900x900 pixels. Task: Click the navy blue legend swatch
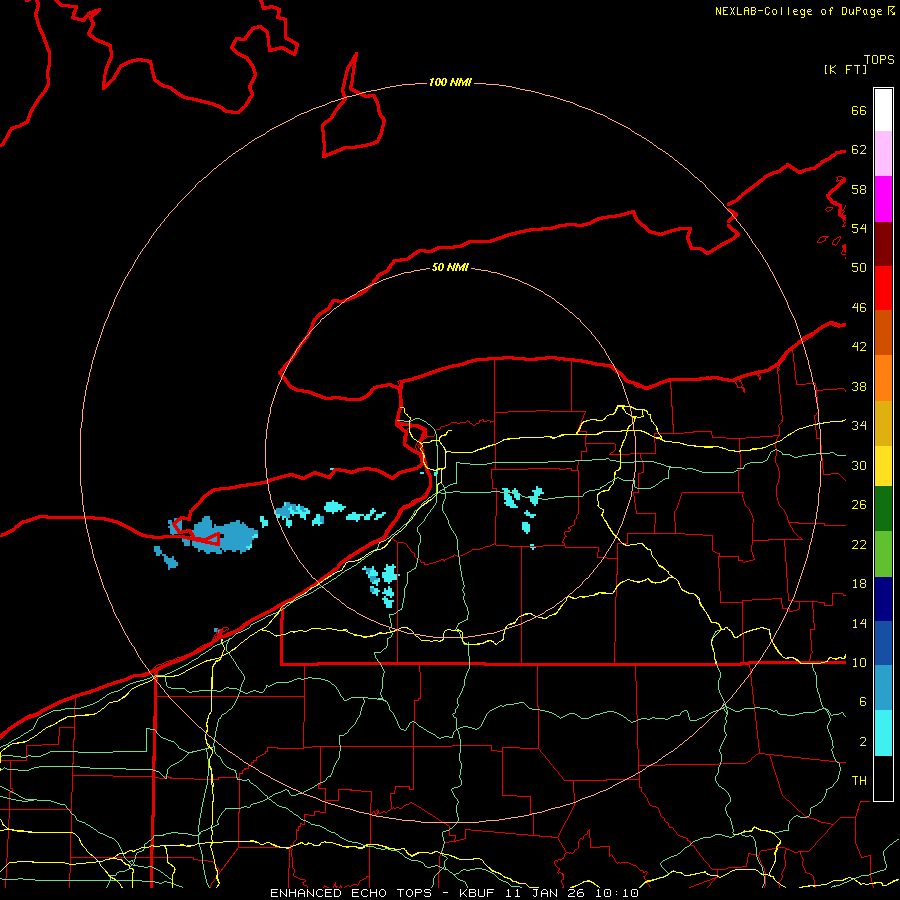click(x=883, y=599)
